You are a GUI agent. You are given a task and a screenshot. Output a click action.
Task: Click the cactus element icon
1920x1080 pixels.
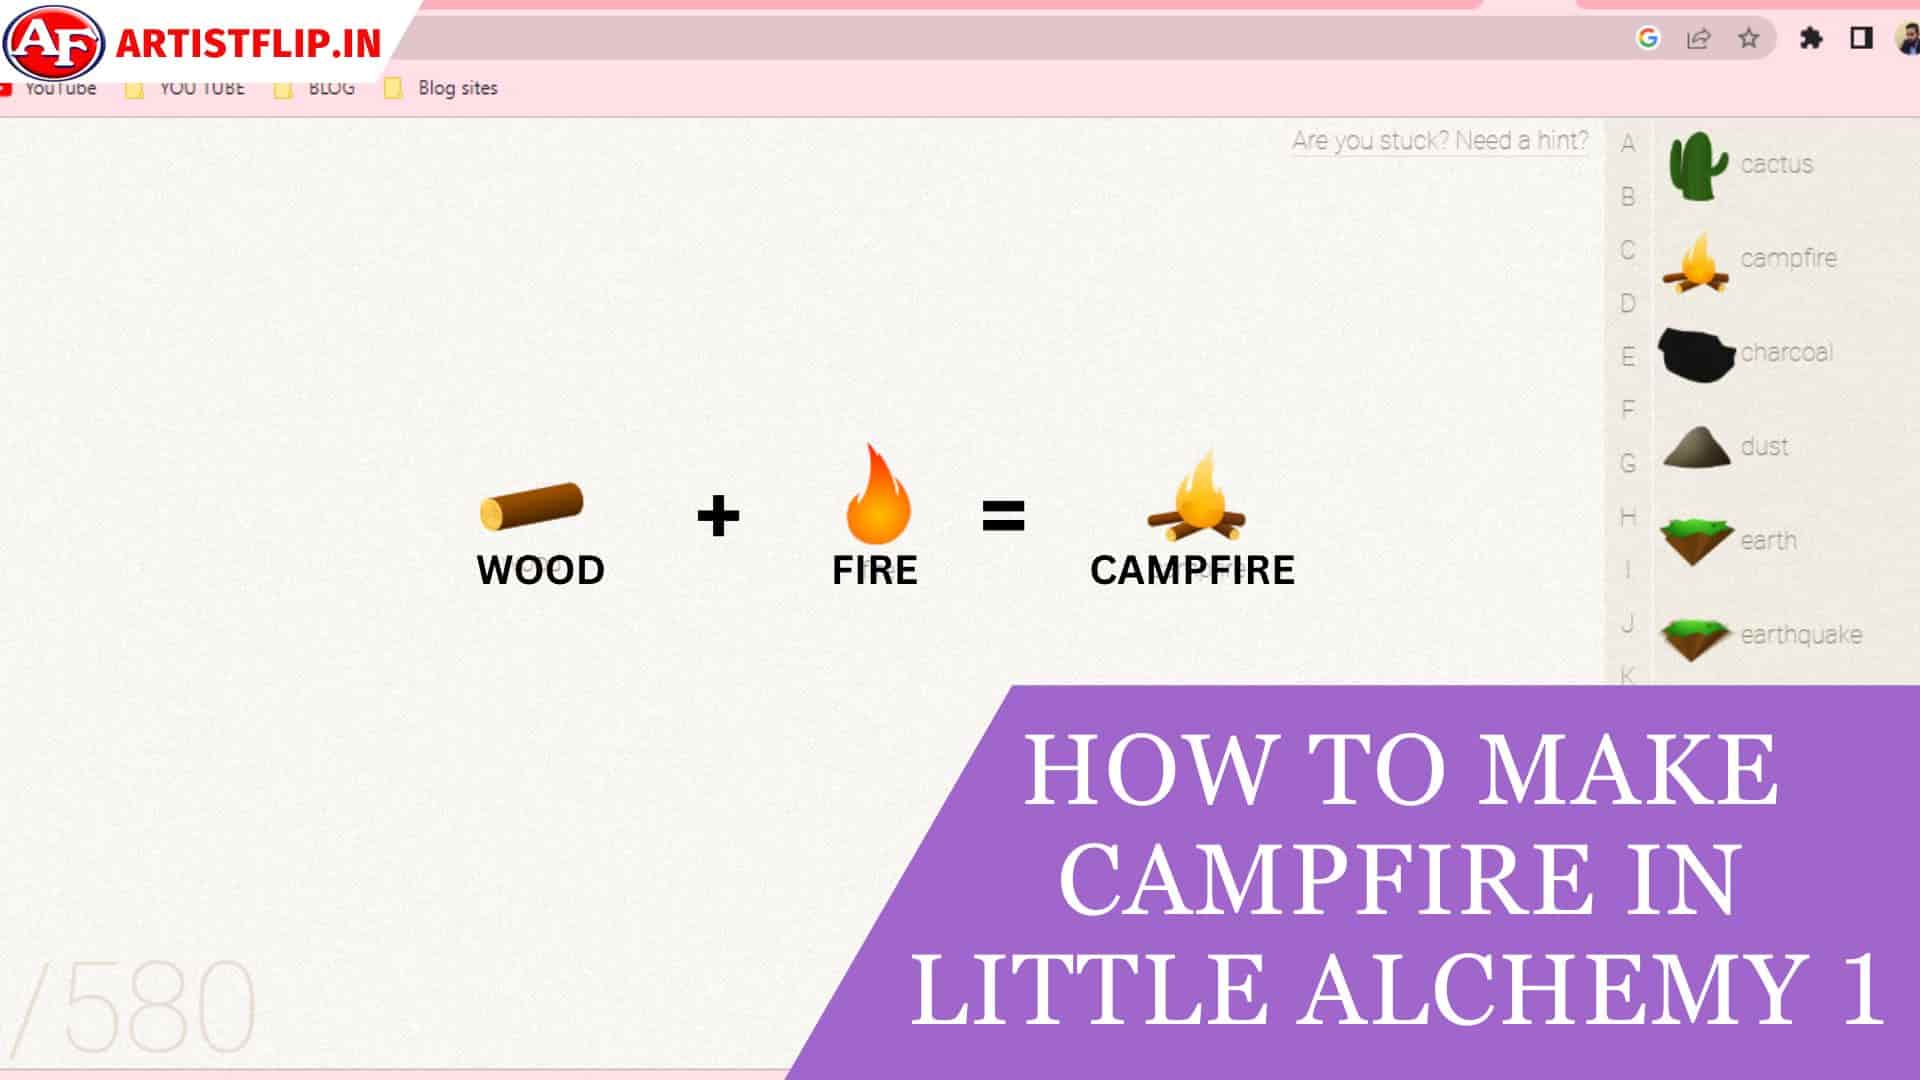click(1697, 165)
